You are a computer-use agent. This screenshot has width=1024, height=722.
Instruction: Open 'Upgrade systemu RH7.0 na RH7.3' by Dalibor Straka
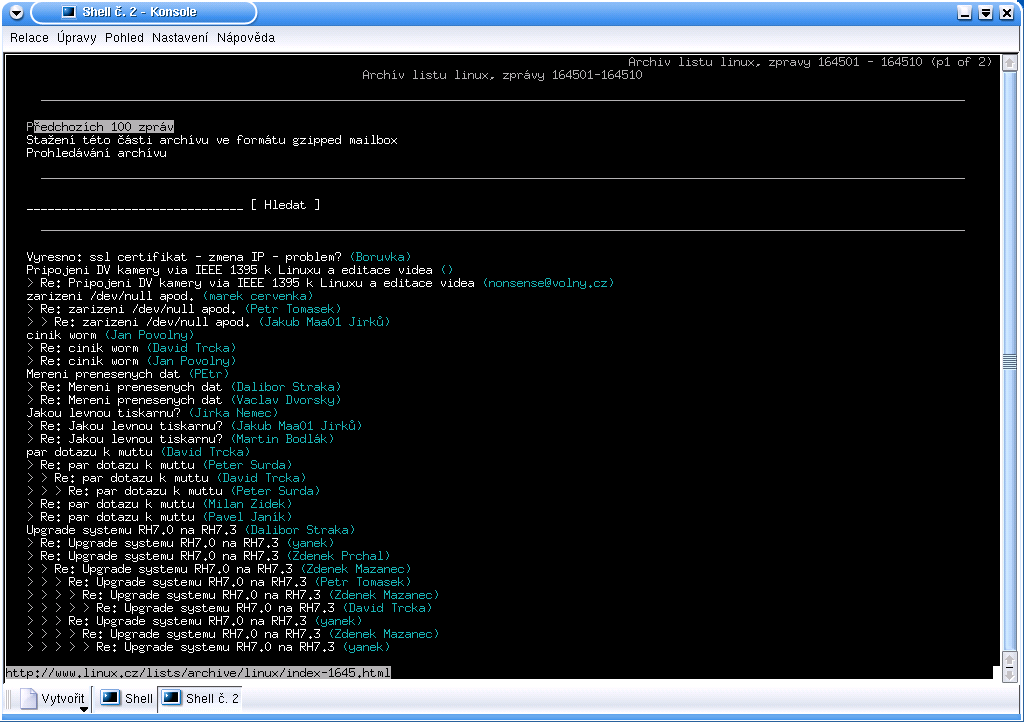coord(131,531)
